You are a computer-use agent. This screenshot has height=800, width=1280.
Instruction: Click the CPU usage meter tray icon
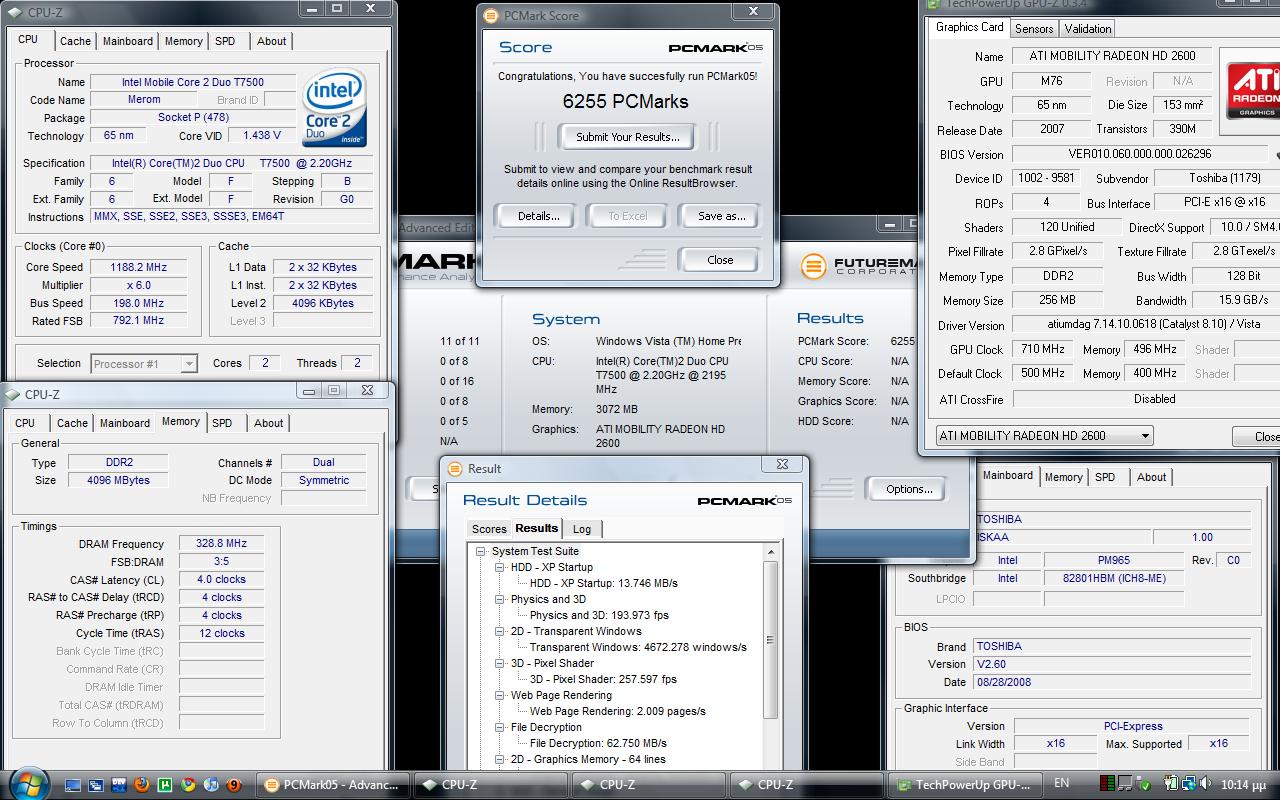[x=1107, y=783]
